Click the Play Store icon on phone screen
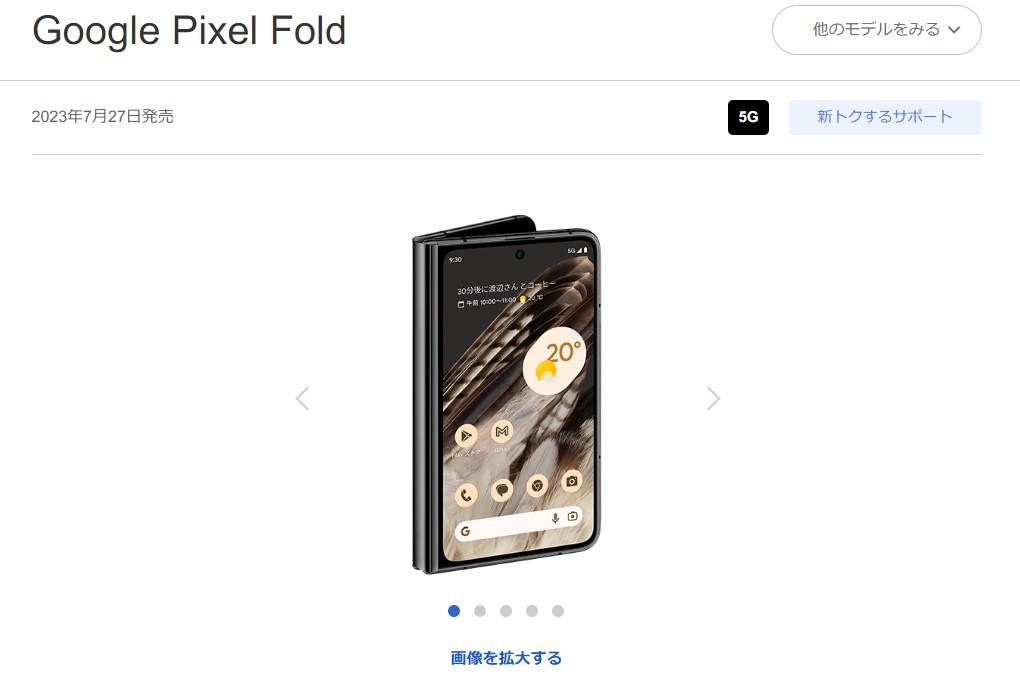The image size is (1020, 681). (466, 436)
